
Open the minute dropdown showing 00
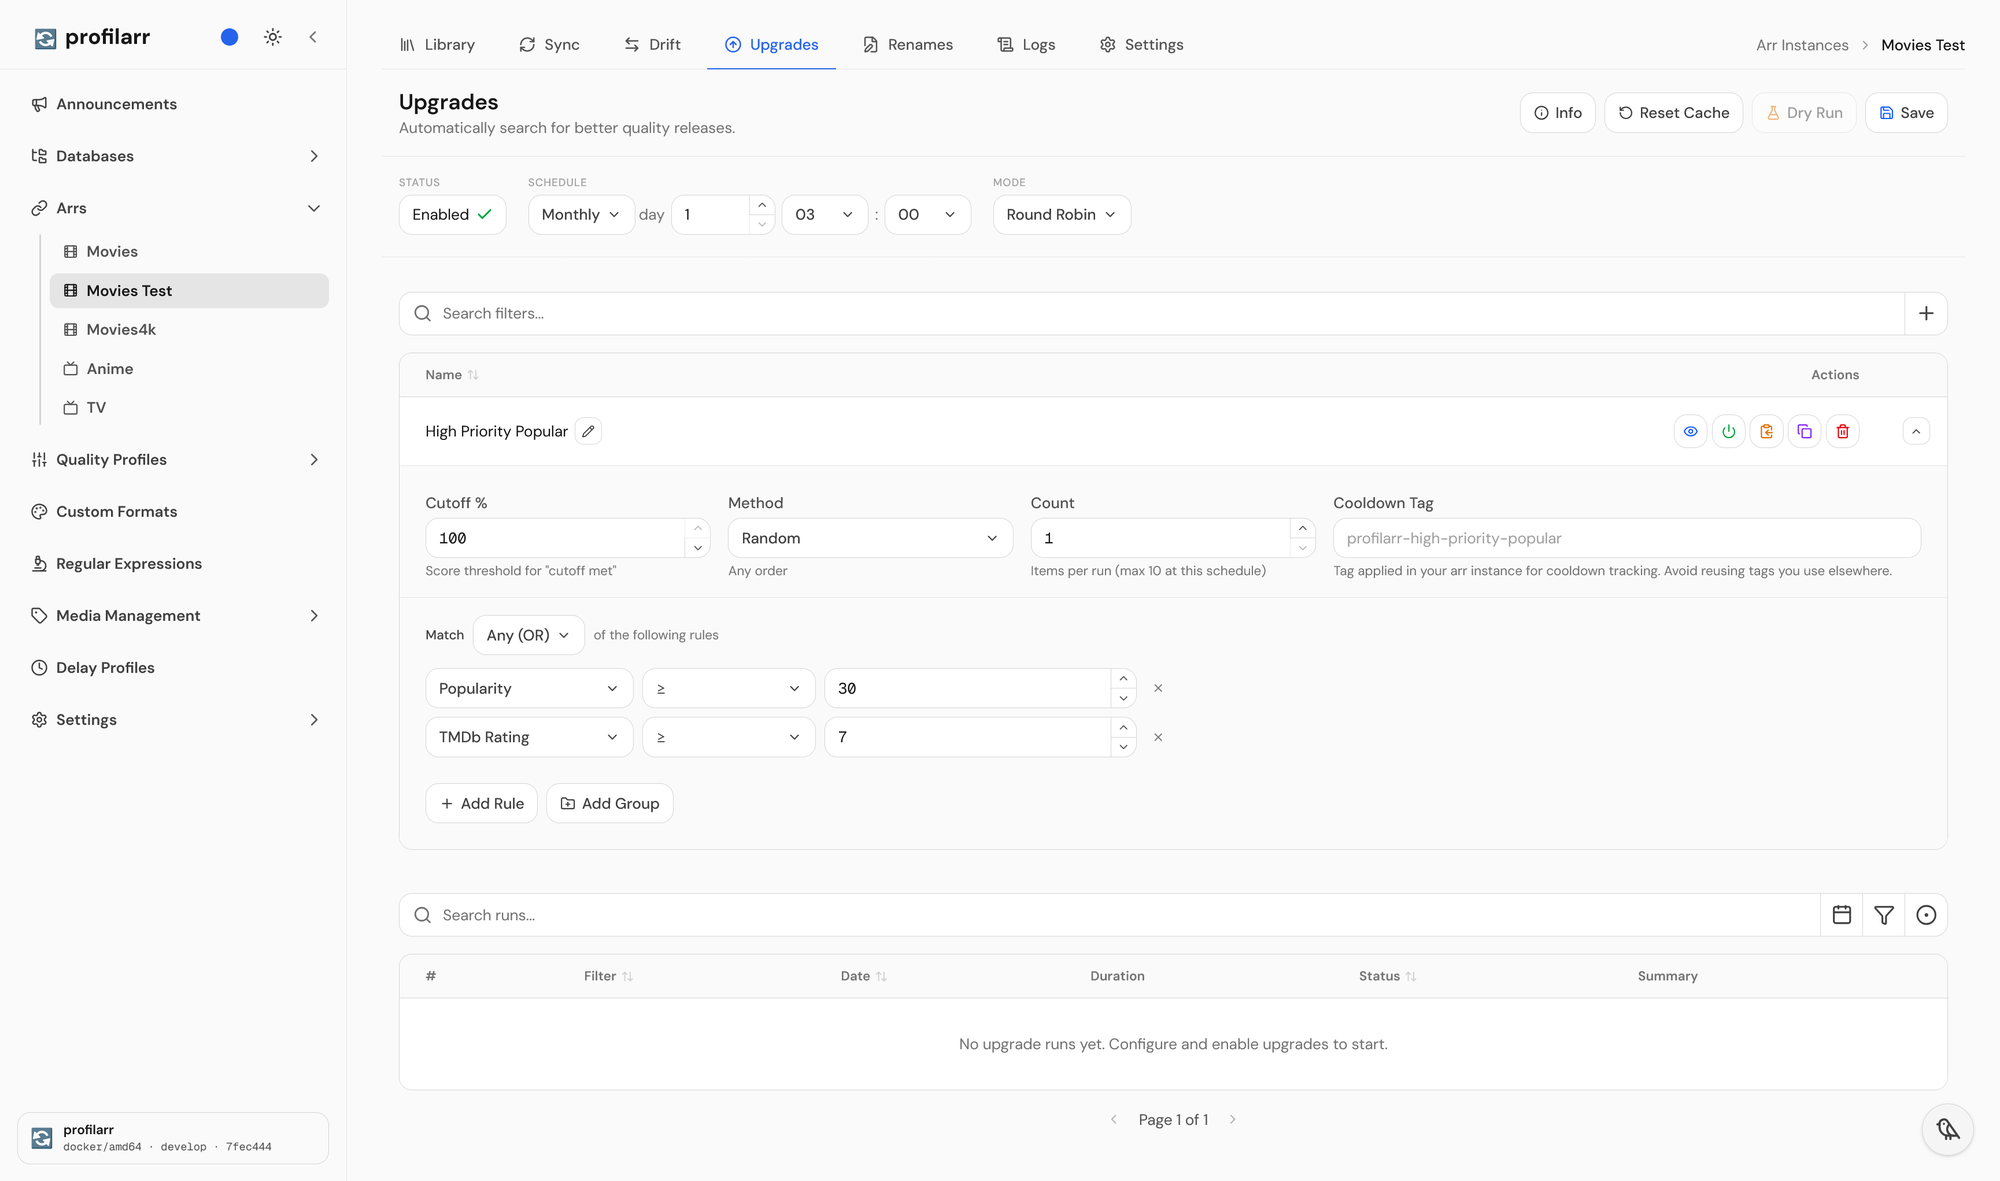click(927, 215)
